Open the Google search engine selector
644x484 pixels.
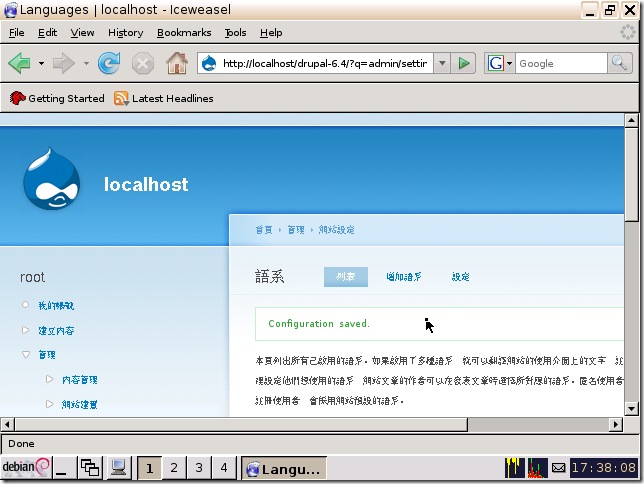coord(499,63)
